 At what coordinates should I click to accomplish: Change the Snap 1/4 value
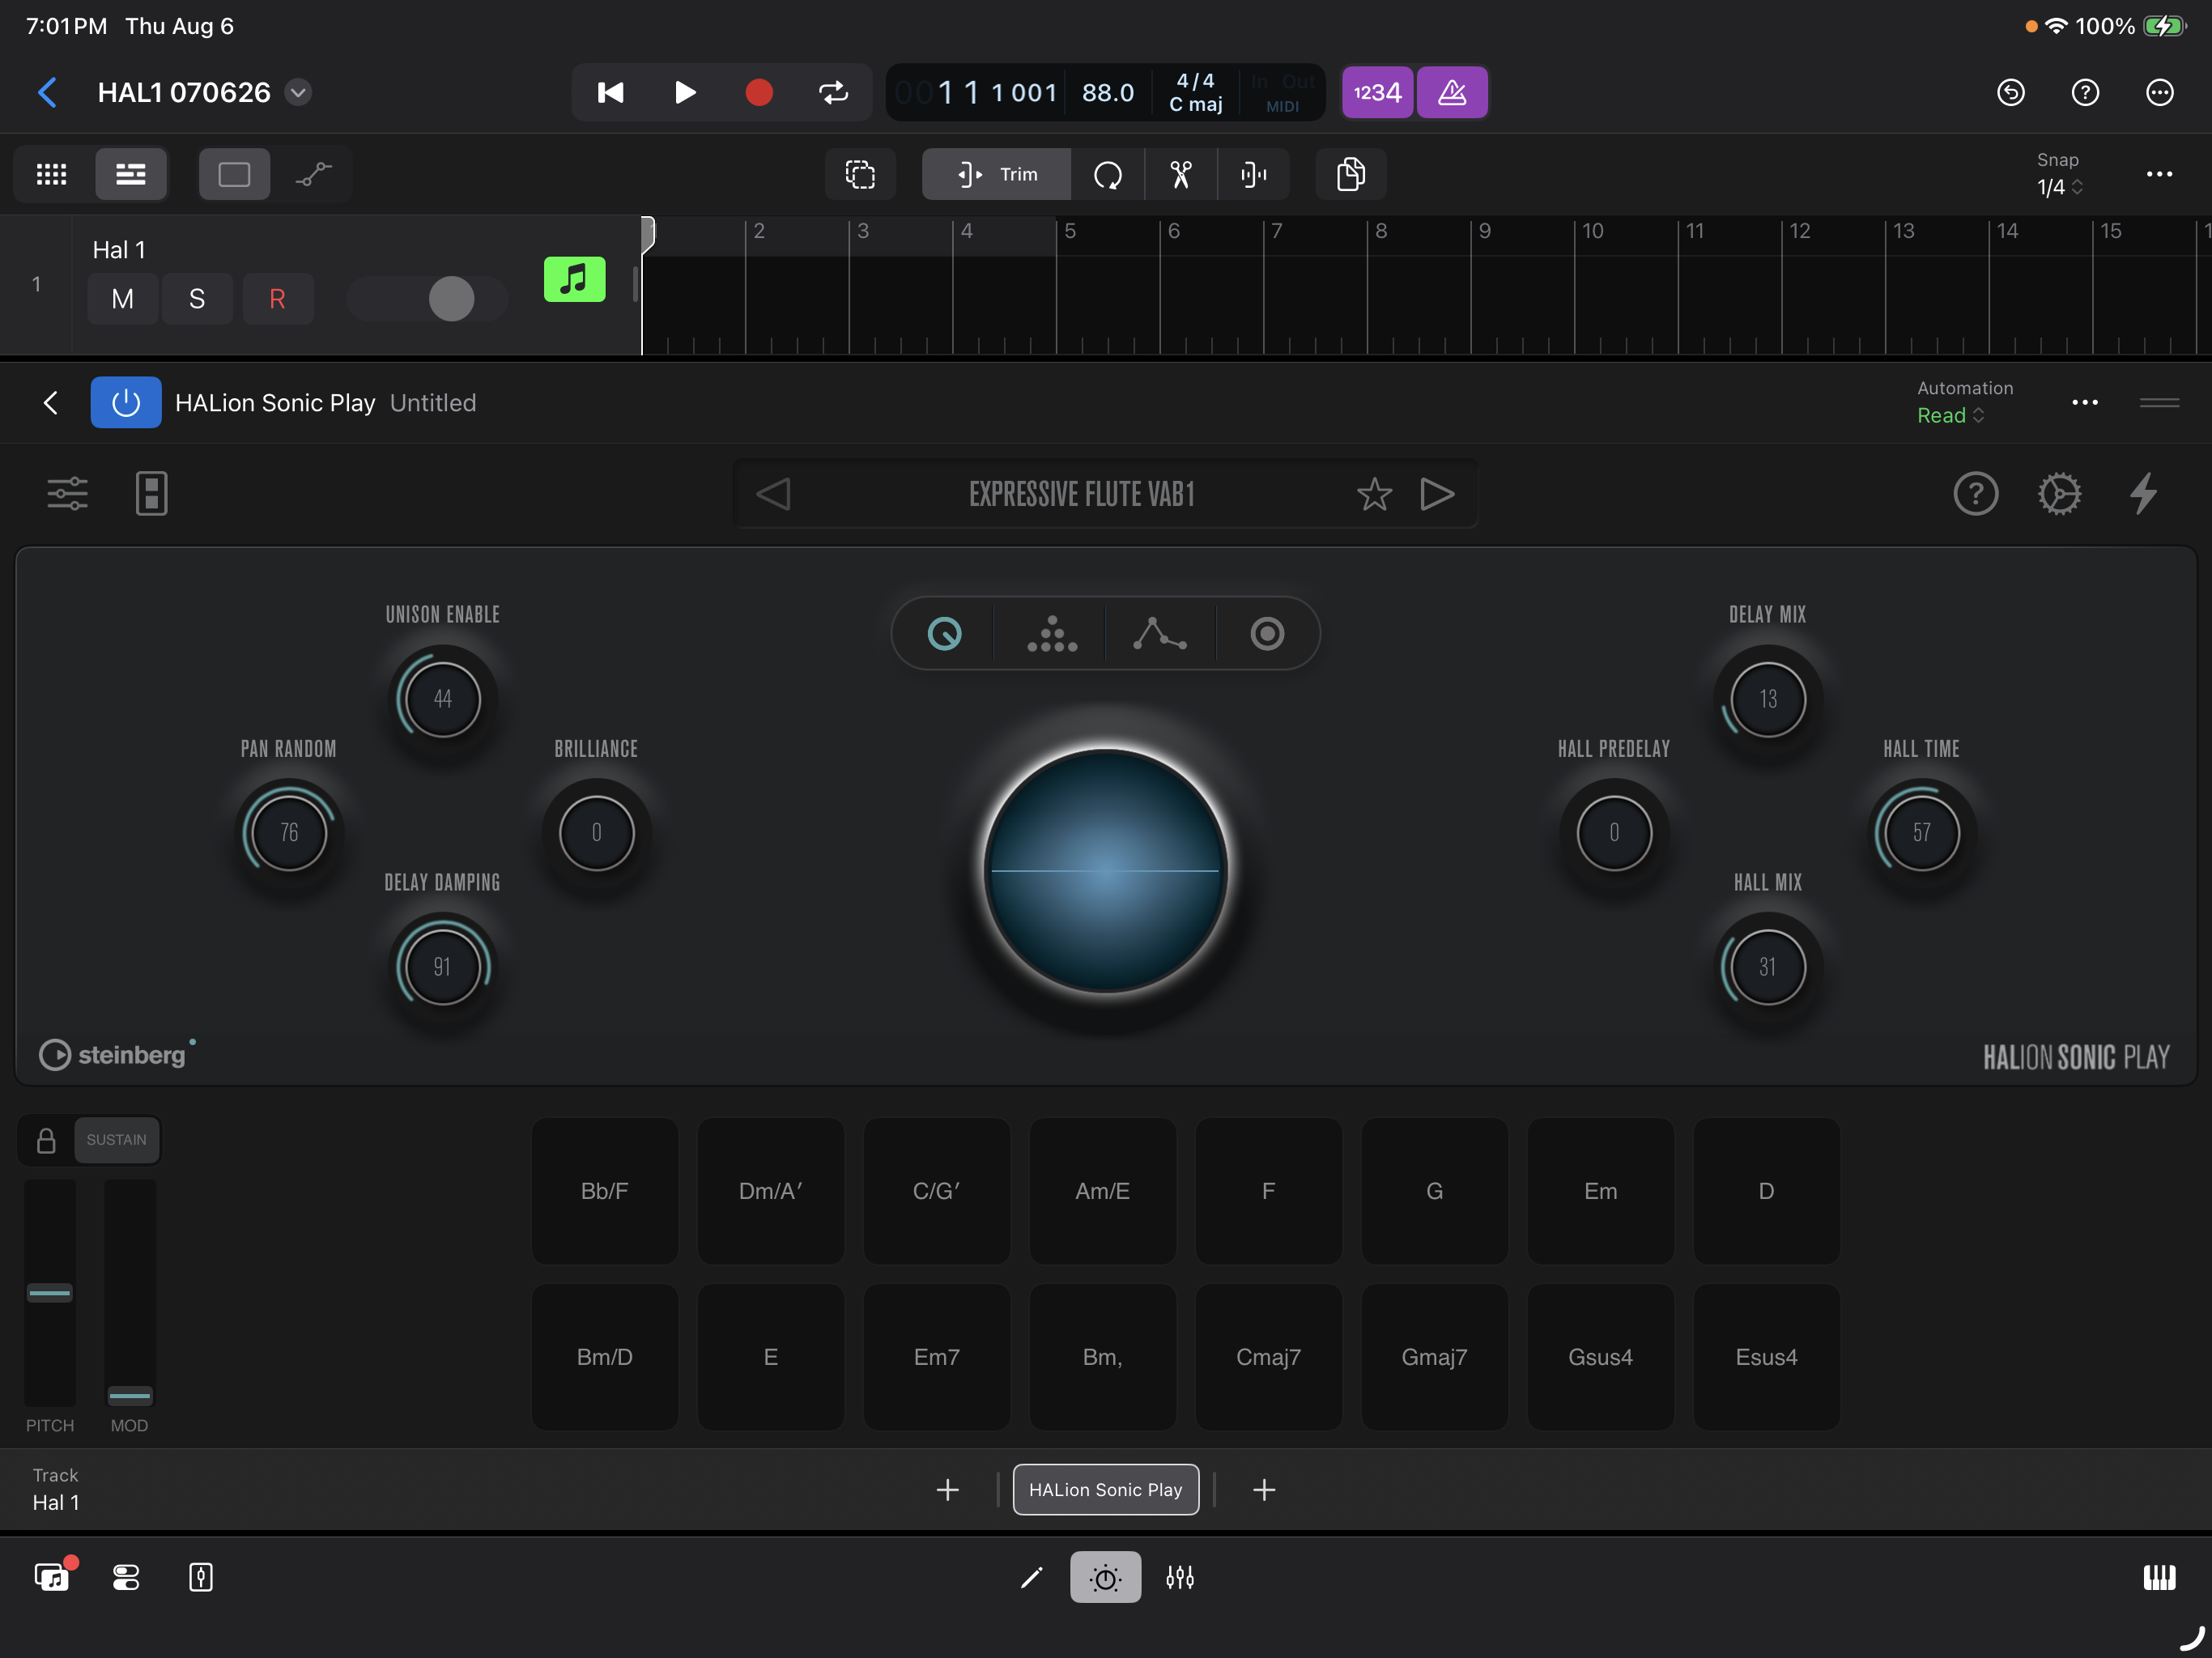point(2060,186)
